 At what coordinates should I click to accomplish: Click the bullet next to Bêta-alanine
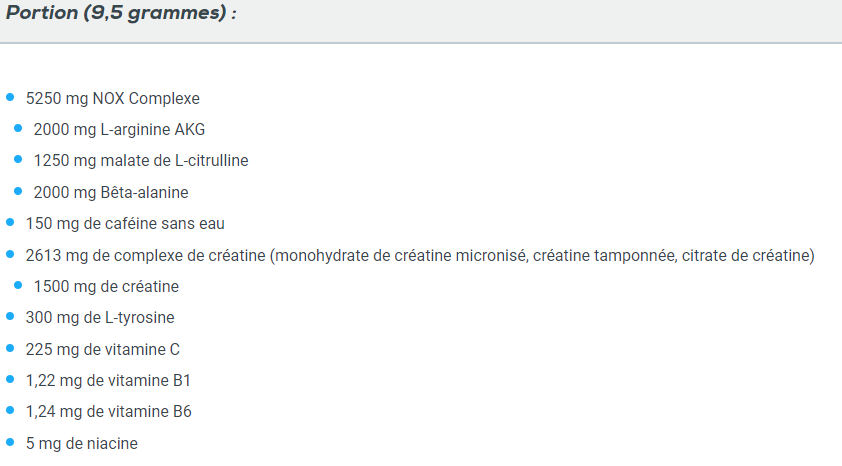click(18, 191)
